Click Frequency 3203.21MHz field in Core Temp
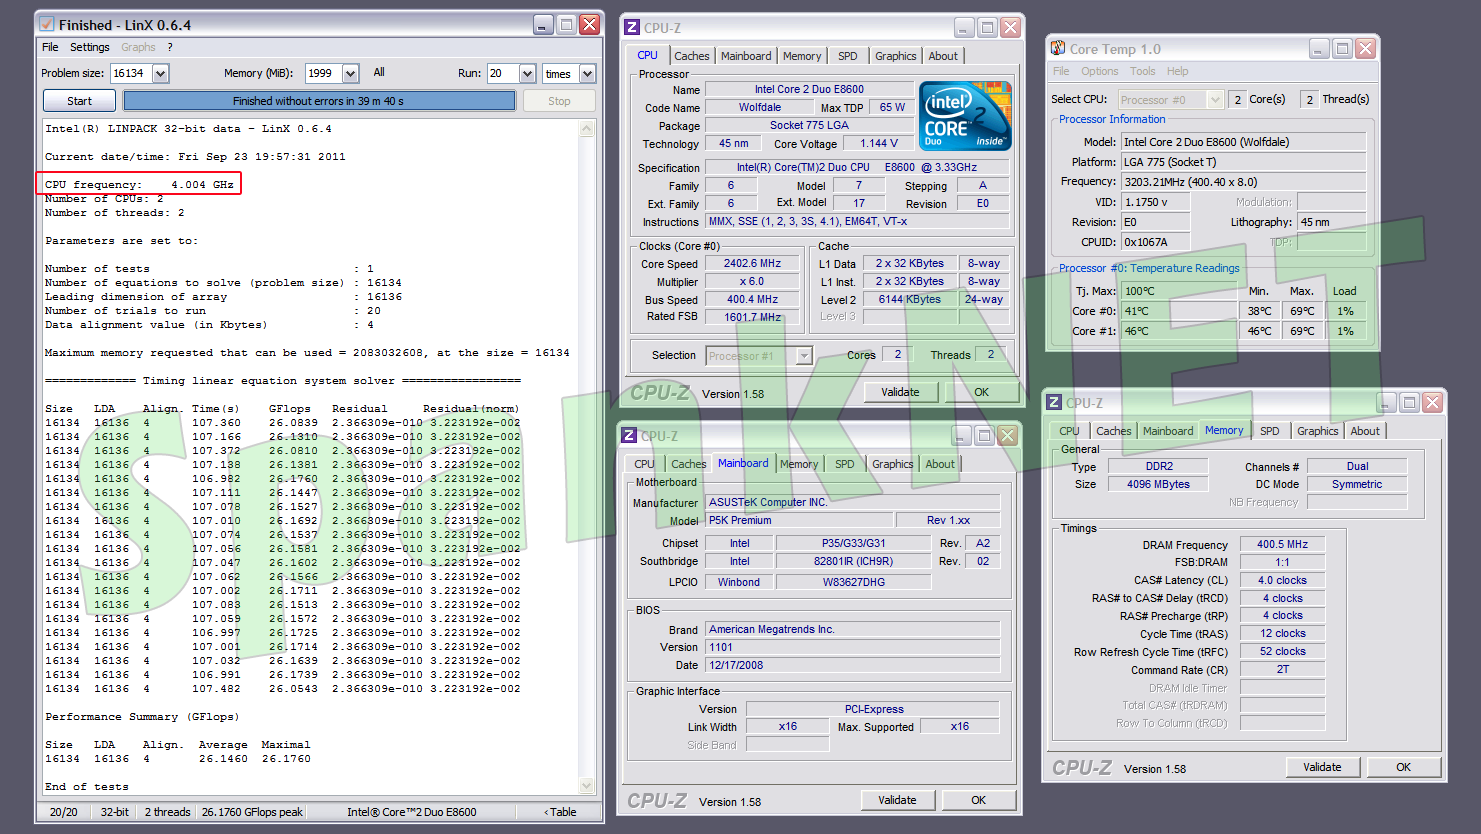 1243,182
